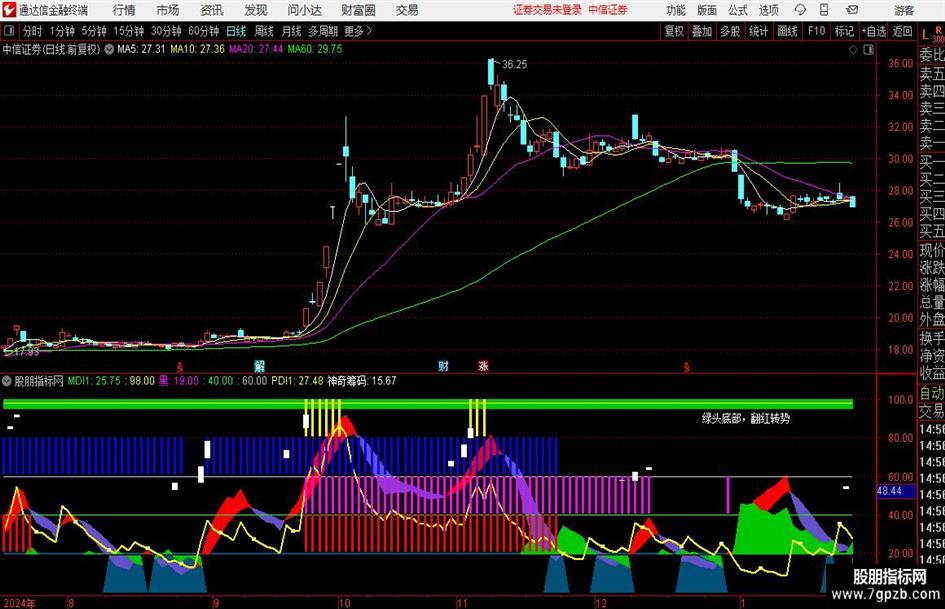Screen dimensions: 945x609
Task: Click the MA20: 27.44 indicator value
Action: point(256,49)
